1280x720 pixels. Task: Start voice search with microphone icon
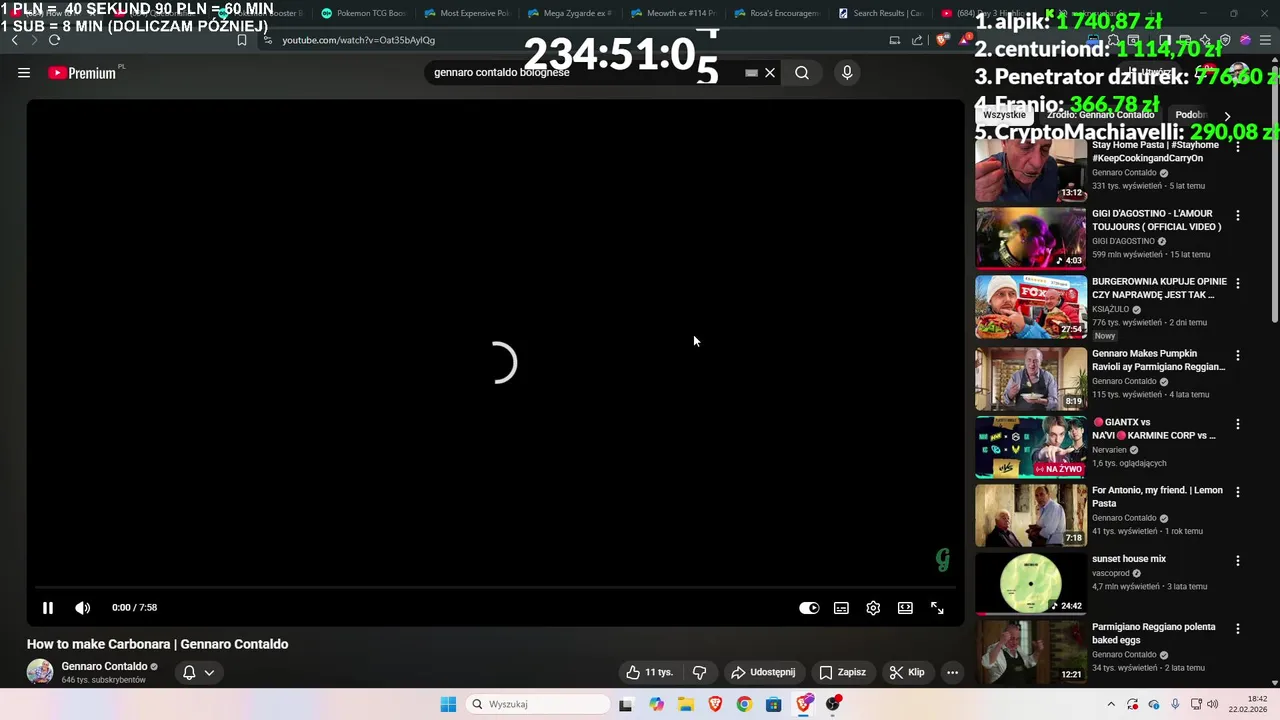pos(847,73)
